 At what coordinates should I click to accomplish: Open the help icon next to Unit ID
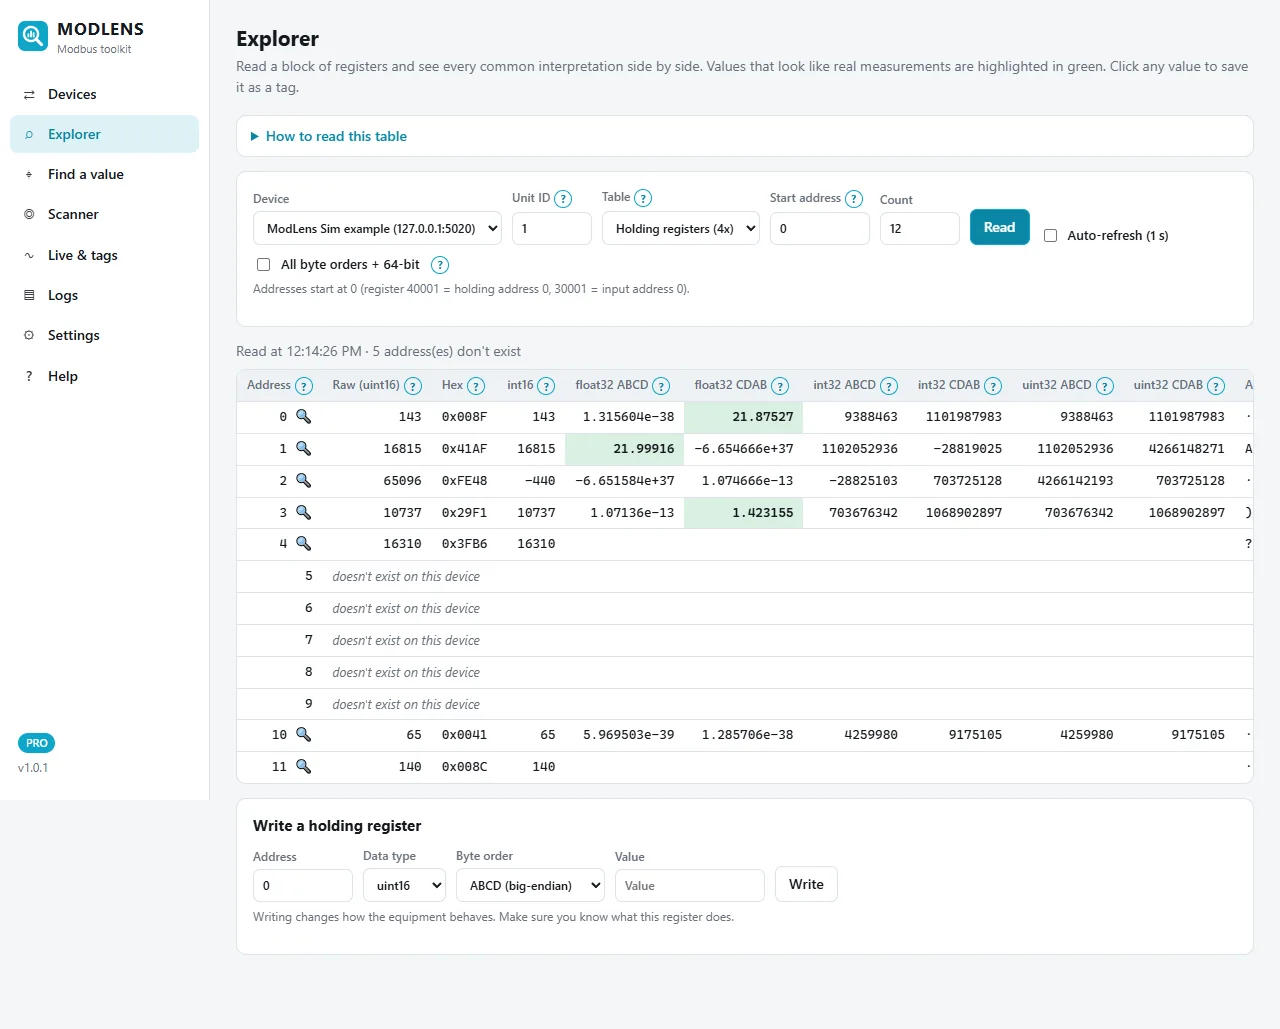pyautogui.click(x=563, y=199)
